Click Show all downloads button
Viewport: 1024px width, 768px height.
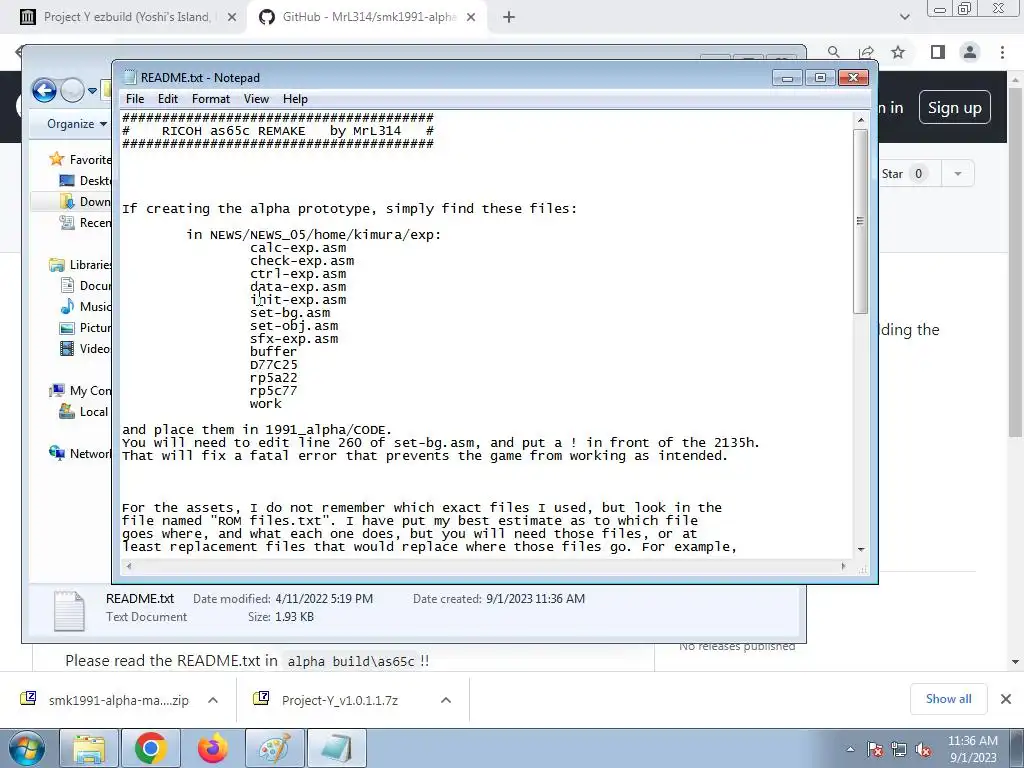pos(948,699)
